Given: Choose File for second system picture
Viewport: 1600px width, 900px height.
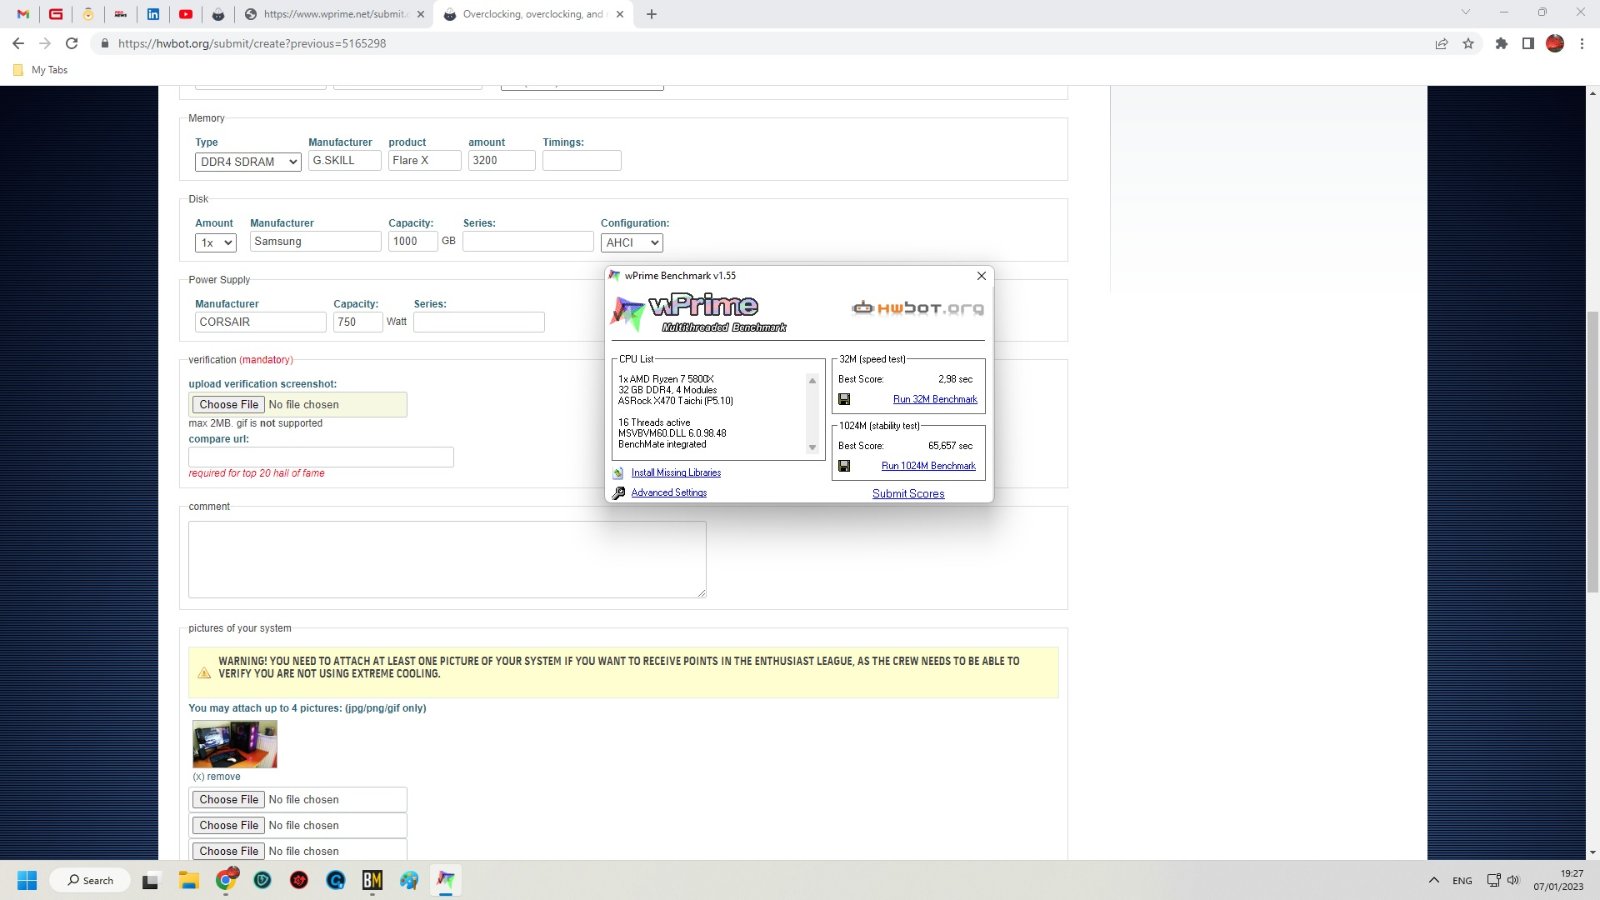Looking at the screenshot, I should [229, 799].
